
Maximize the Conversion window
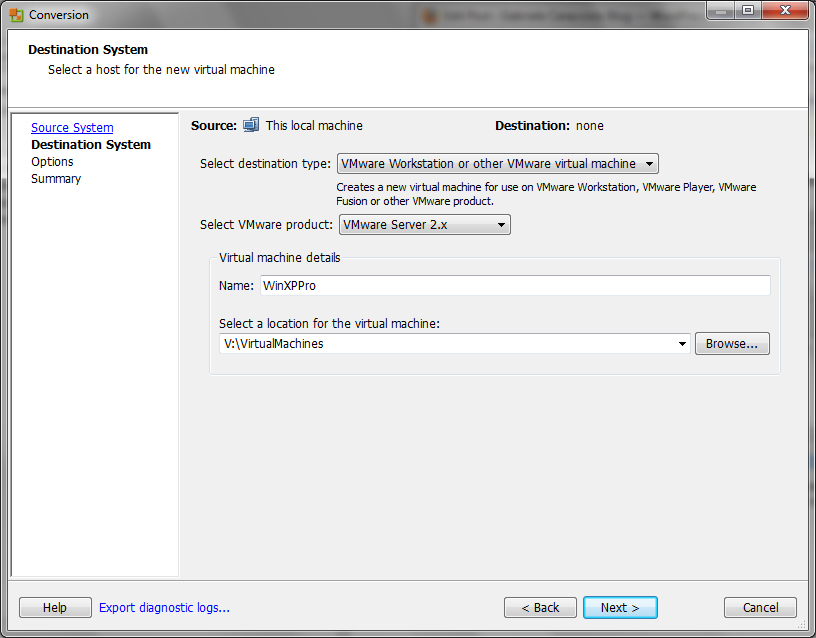pos(748,10)
